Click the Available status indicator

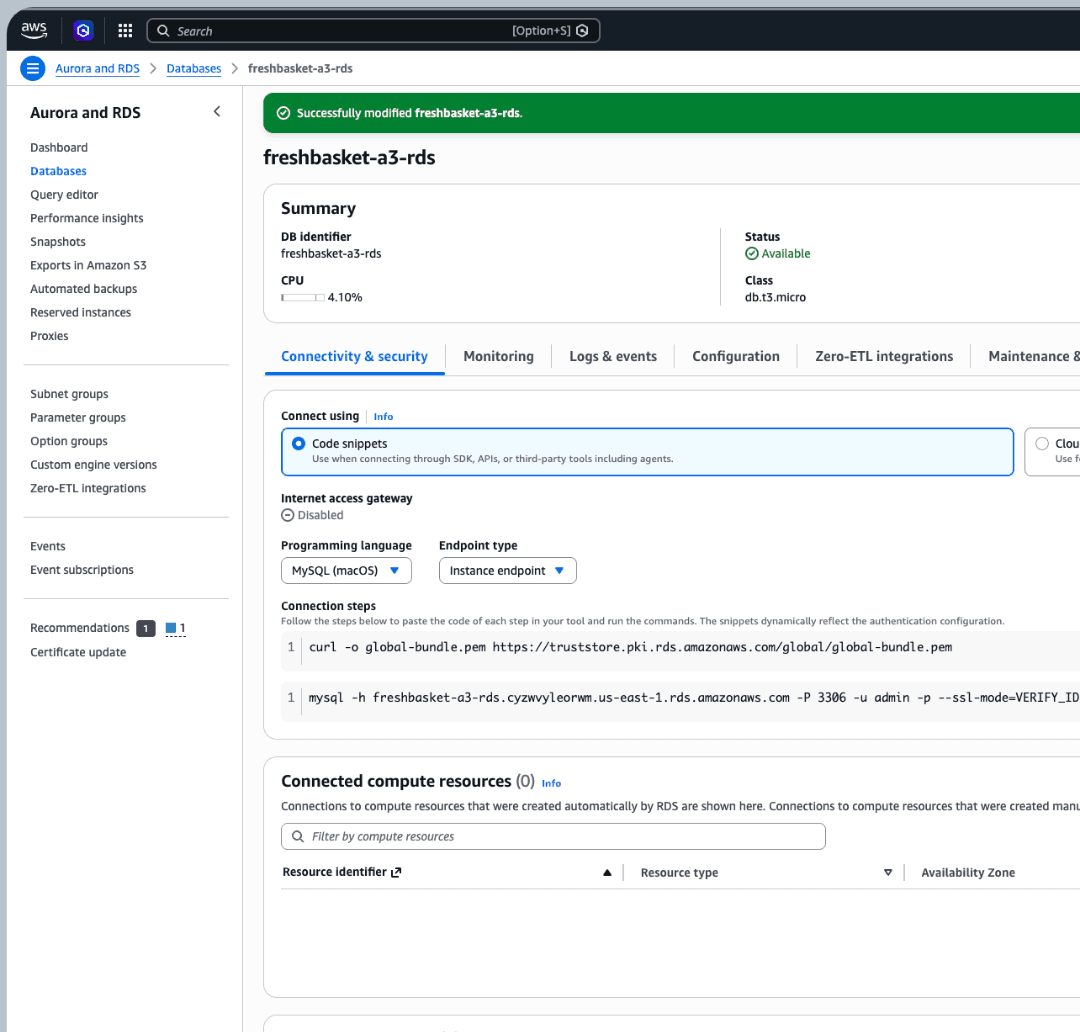click(x=778, y=254)
